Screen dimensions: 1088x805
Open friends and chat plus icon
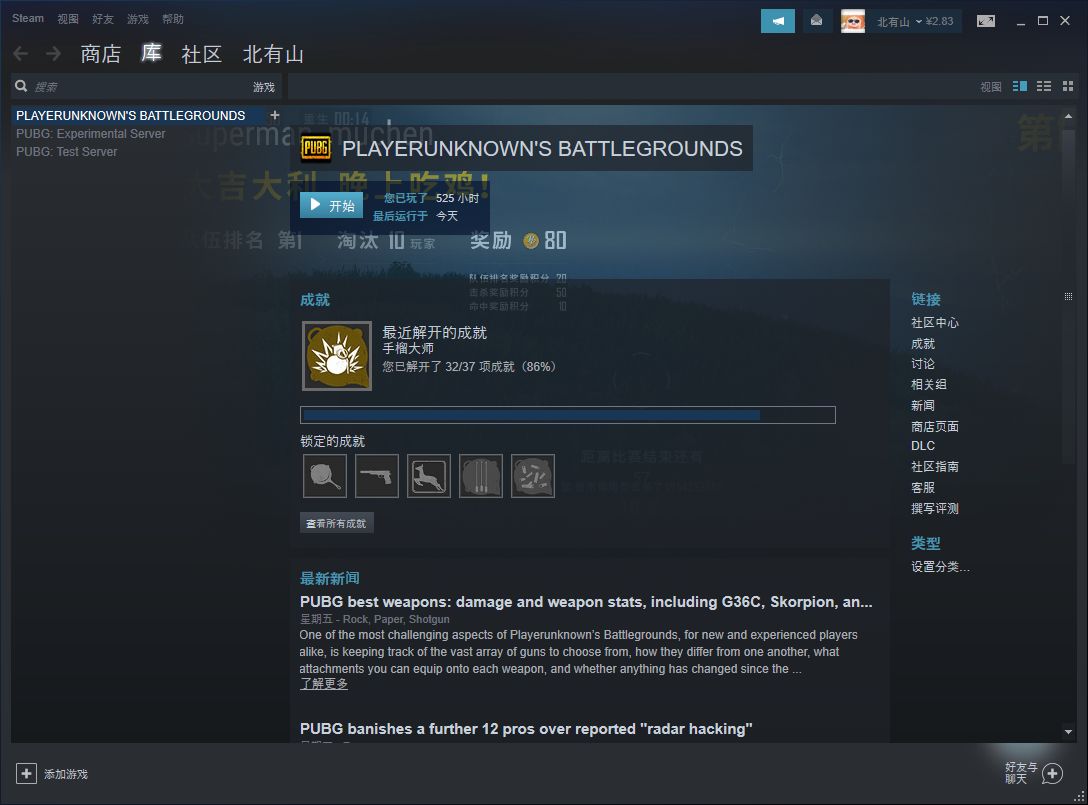pyautogui.click(x=1053, y=773)
